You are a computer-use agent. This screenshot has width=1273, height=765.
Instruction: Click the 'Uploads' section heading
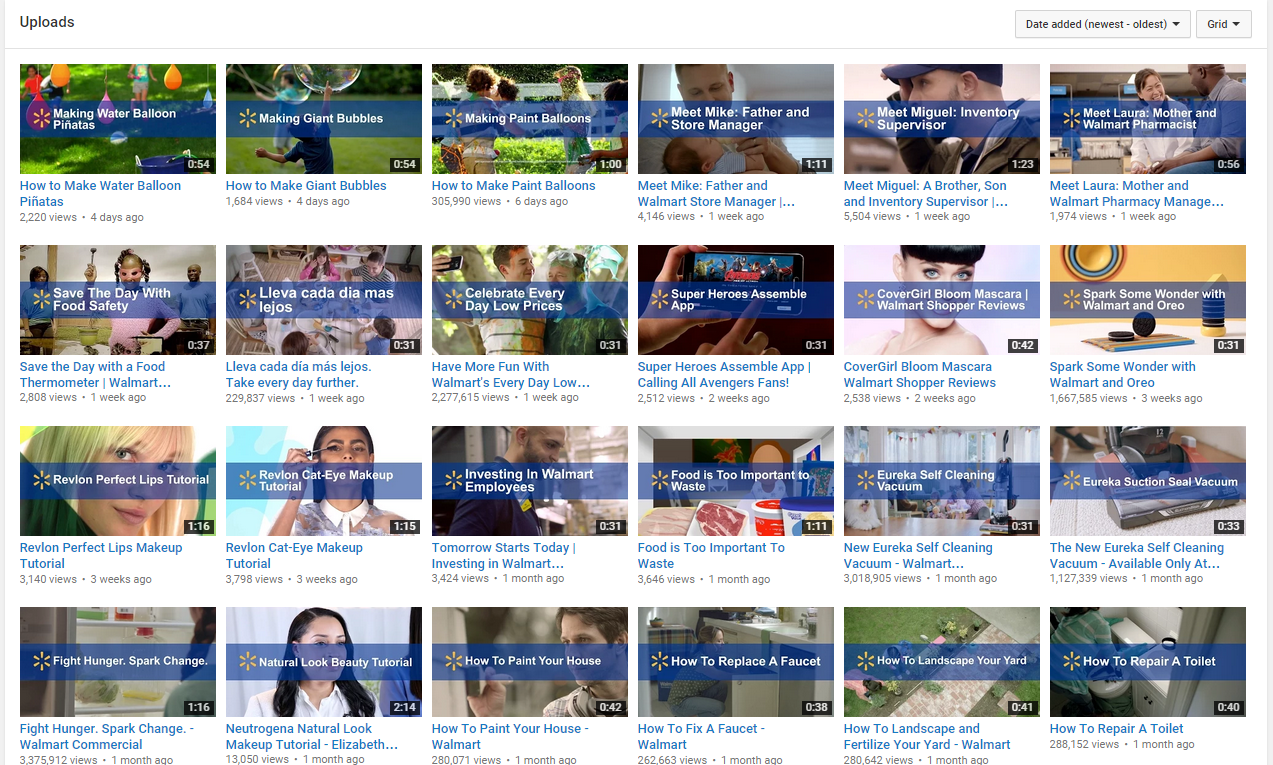coord(47,22)
